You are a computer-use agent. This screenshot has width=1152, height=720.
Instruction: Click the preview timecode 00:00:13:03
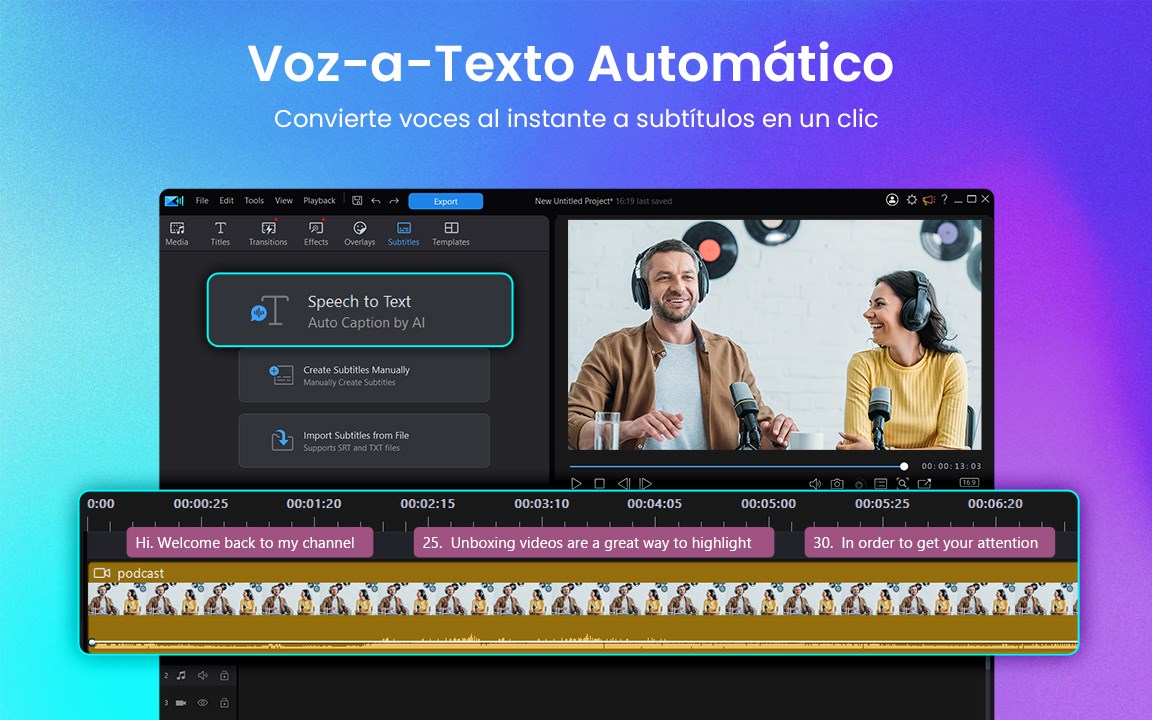(951, 467)
